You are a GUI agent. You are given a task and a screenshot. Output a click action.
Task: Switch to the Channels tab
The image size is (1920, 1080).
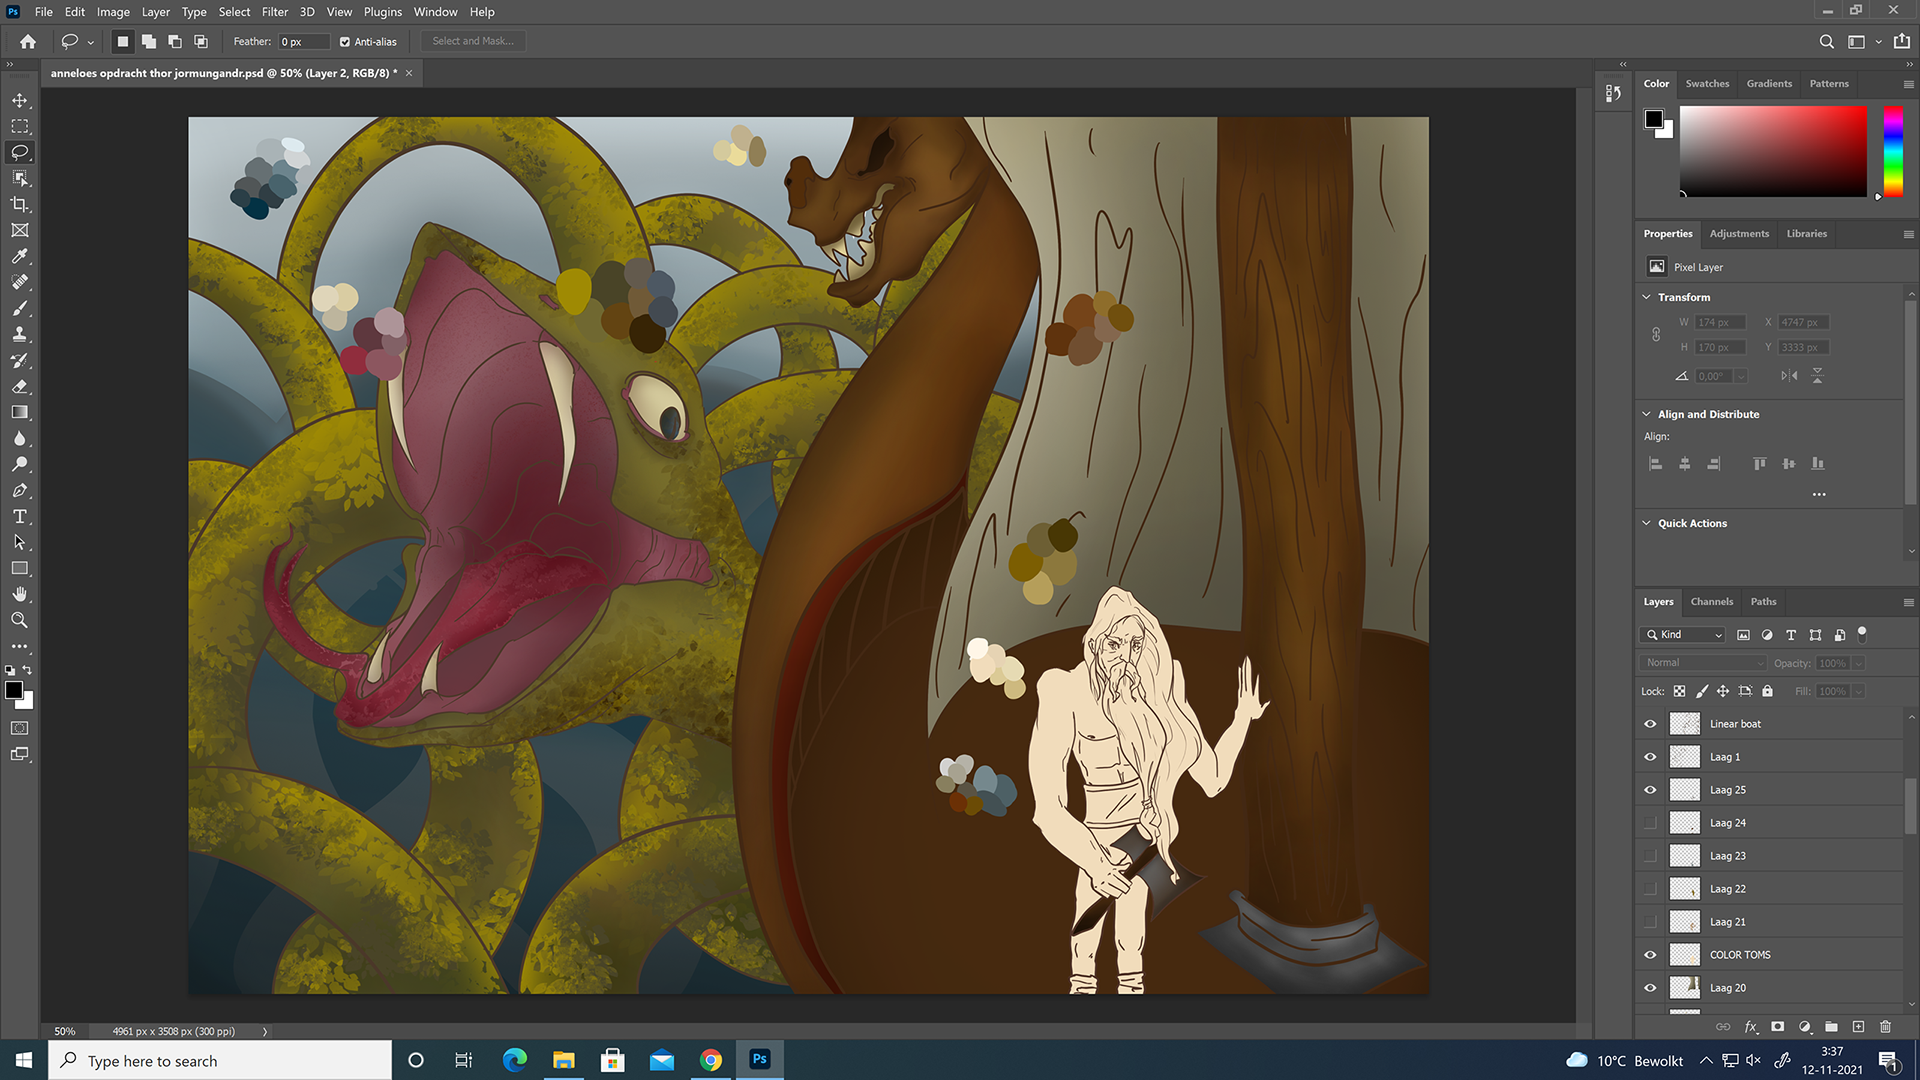1711,601
